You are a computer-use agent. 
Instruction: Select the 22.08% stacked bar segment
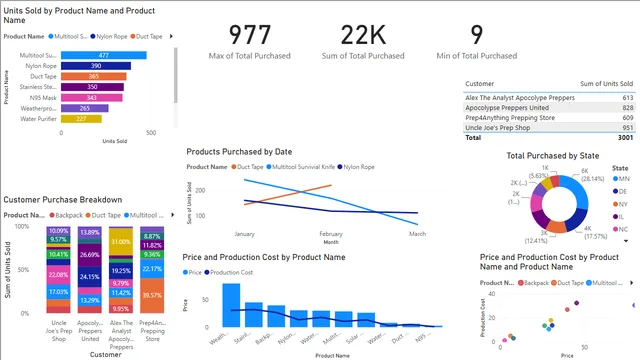click(x=58, y=275)
